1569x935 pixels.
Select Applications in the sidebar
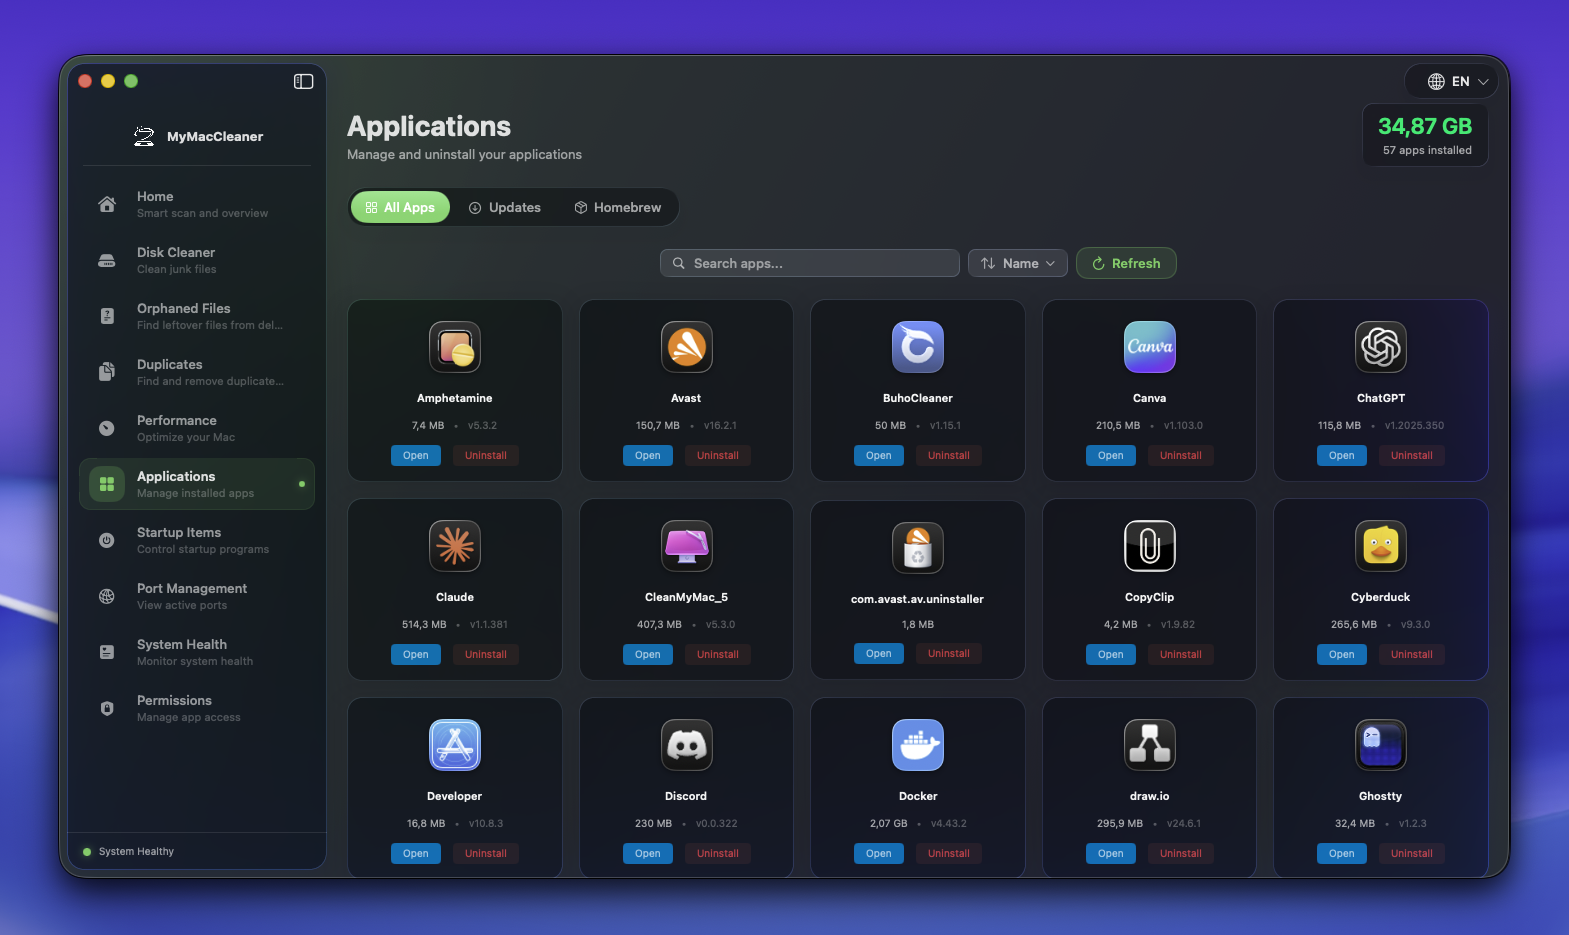[x=197, y=484]
